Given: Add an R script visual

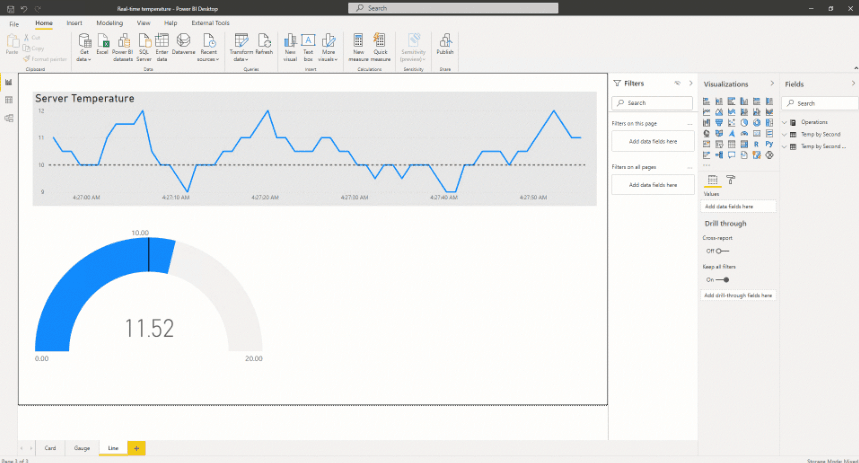Looking at the screenshot, I should (757, 144).
